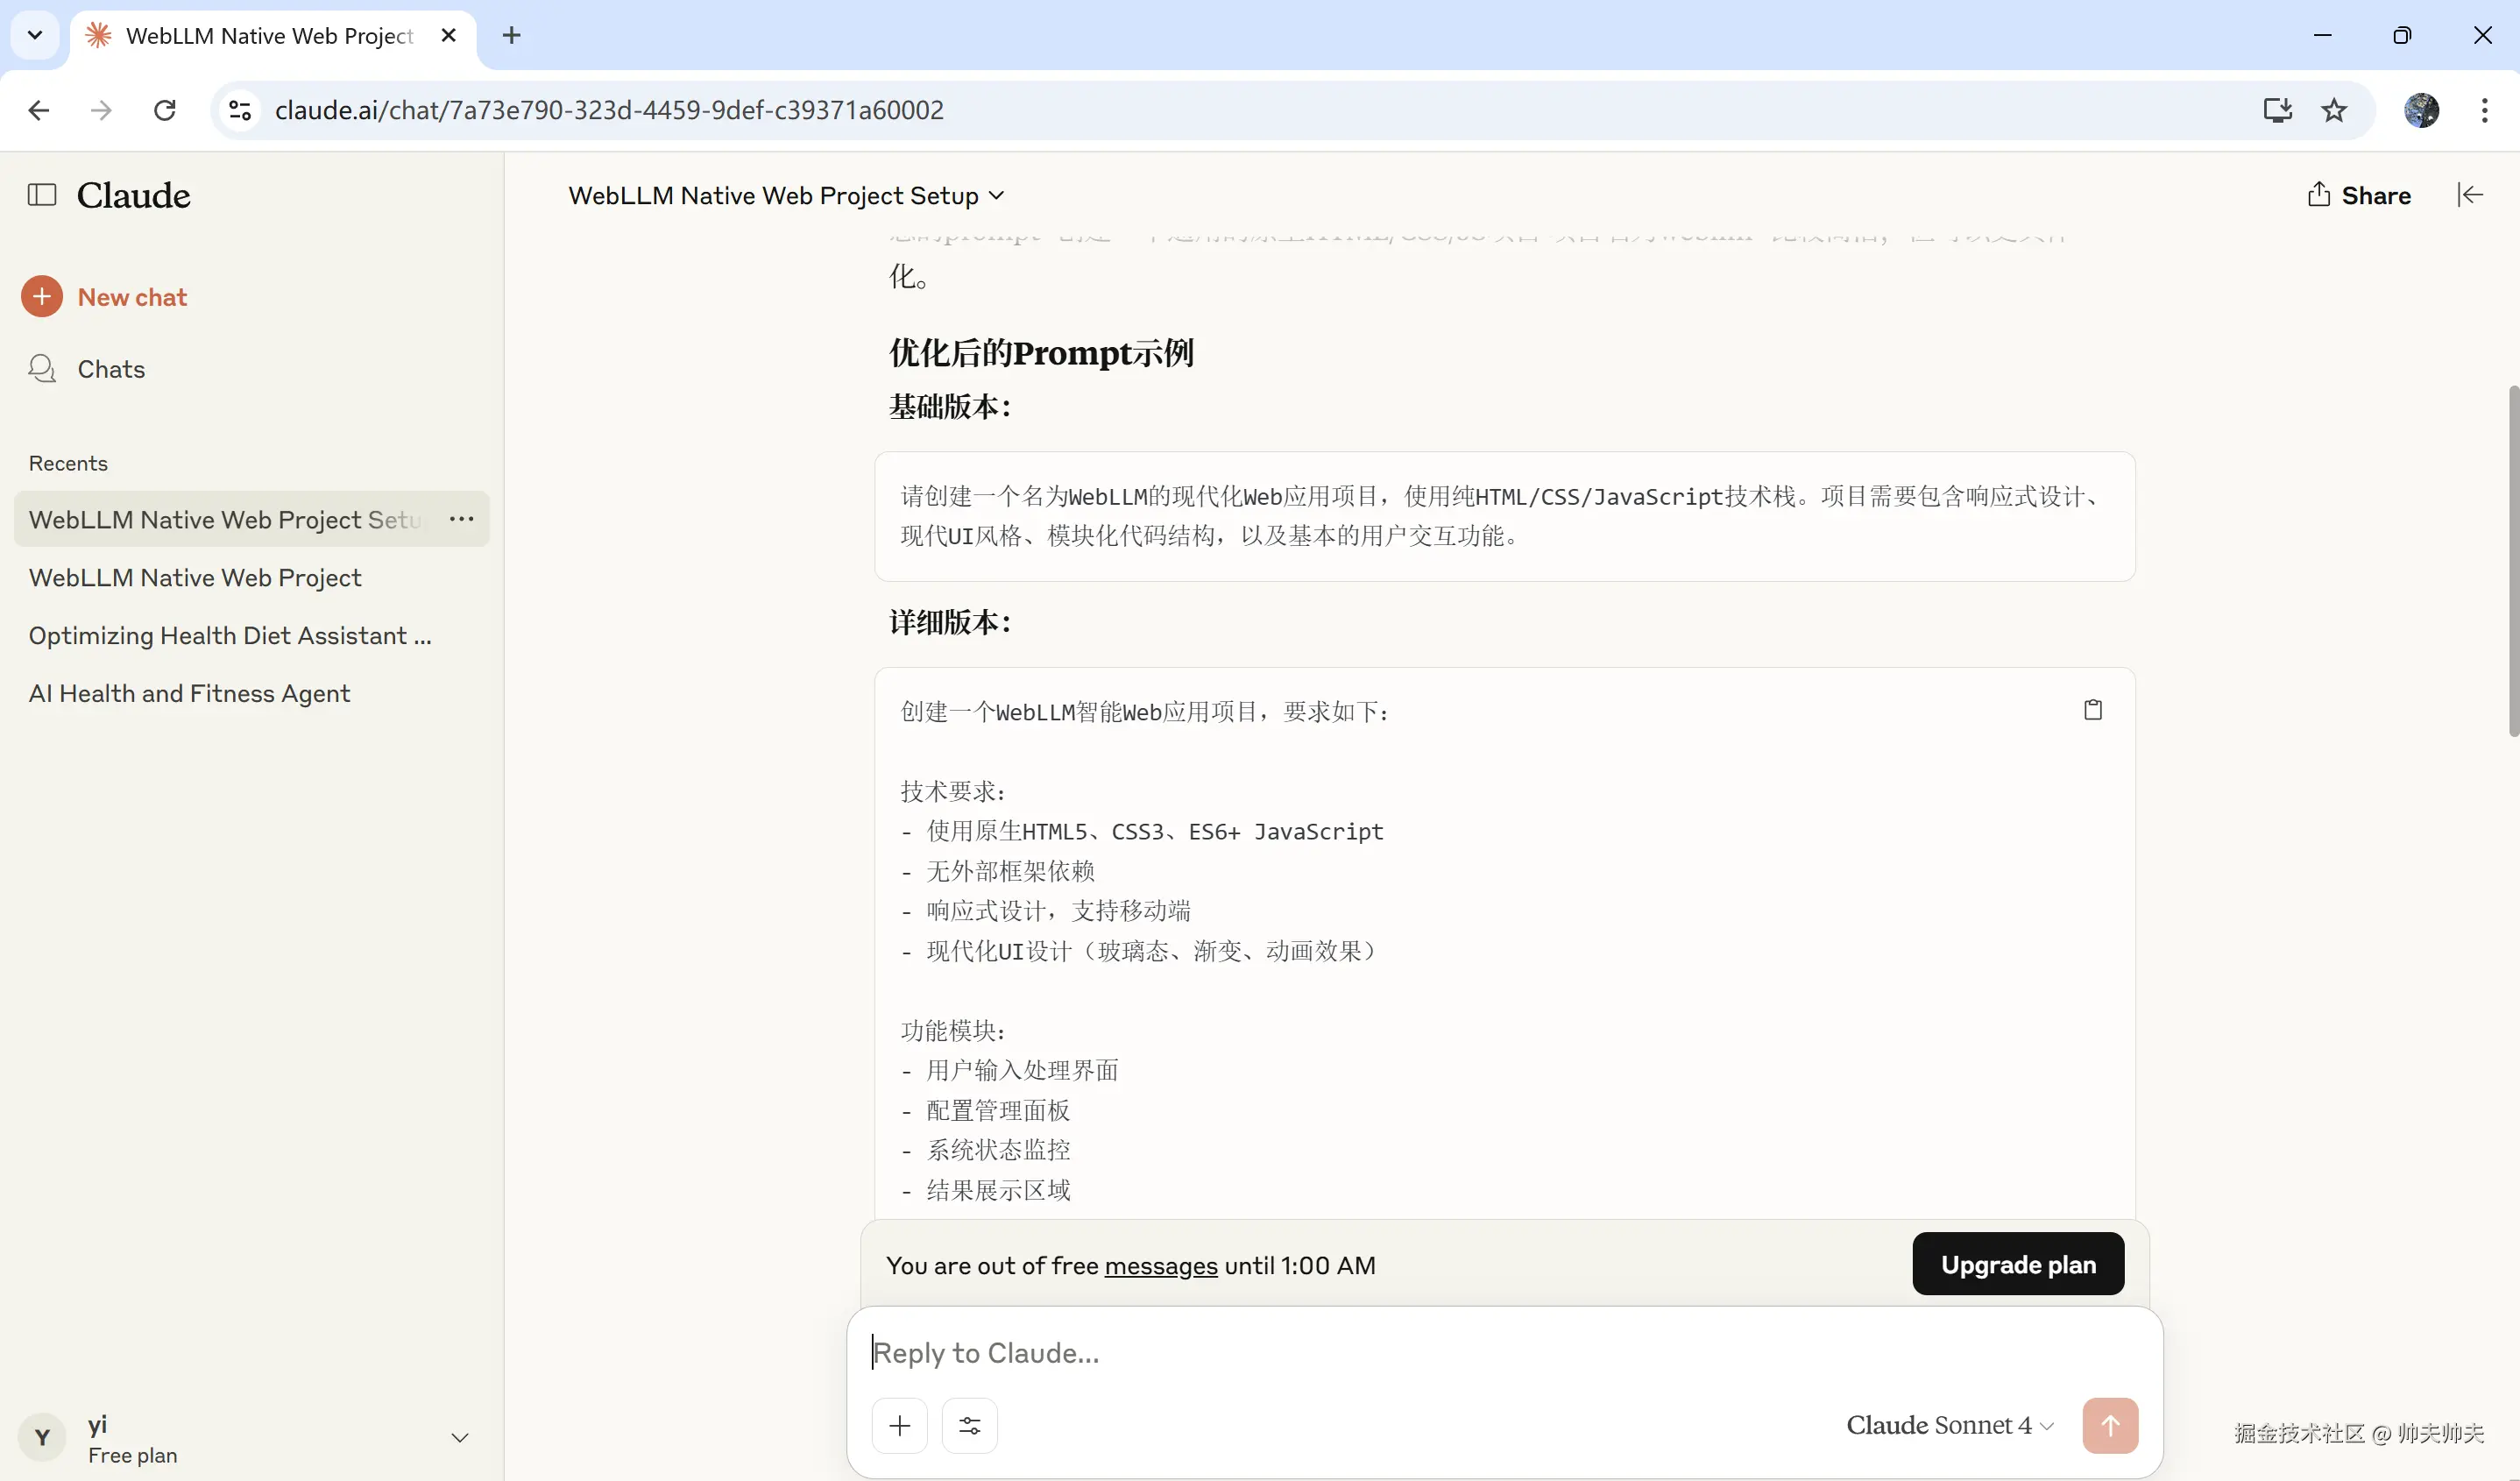Follow the messages link in limit notice
Screen dimensions: 2520x1481
point(1160,1266)
